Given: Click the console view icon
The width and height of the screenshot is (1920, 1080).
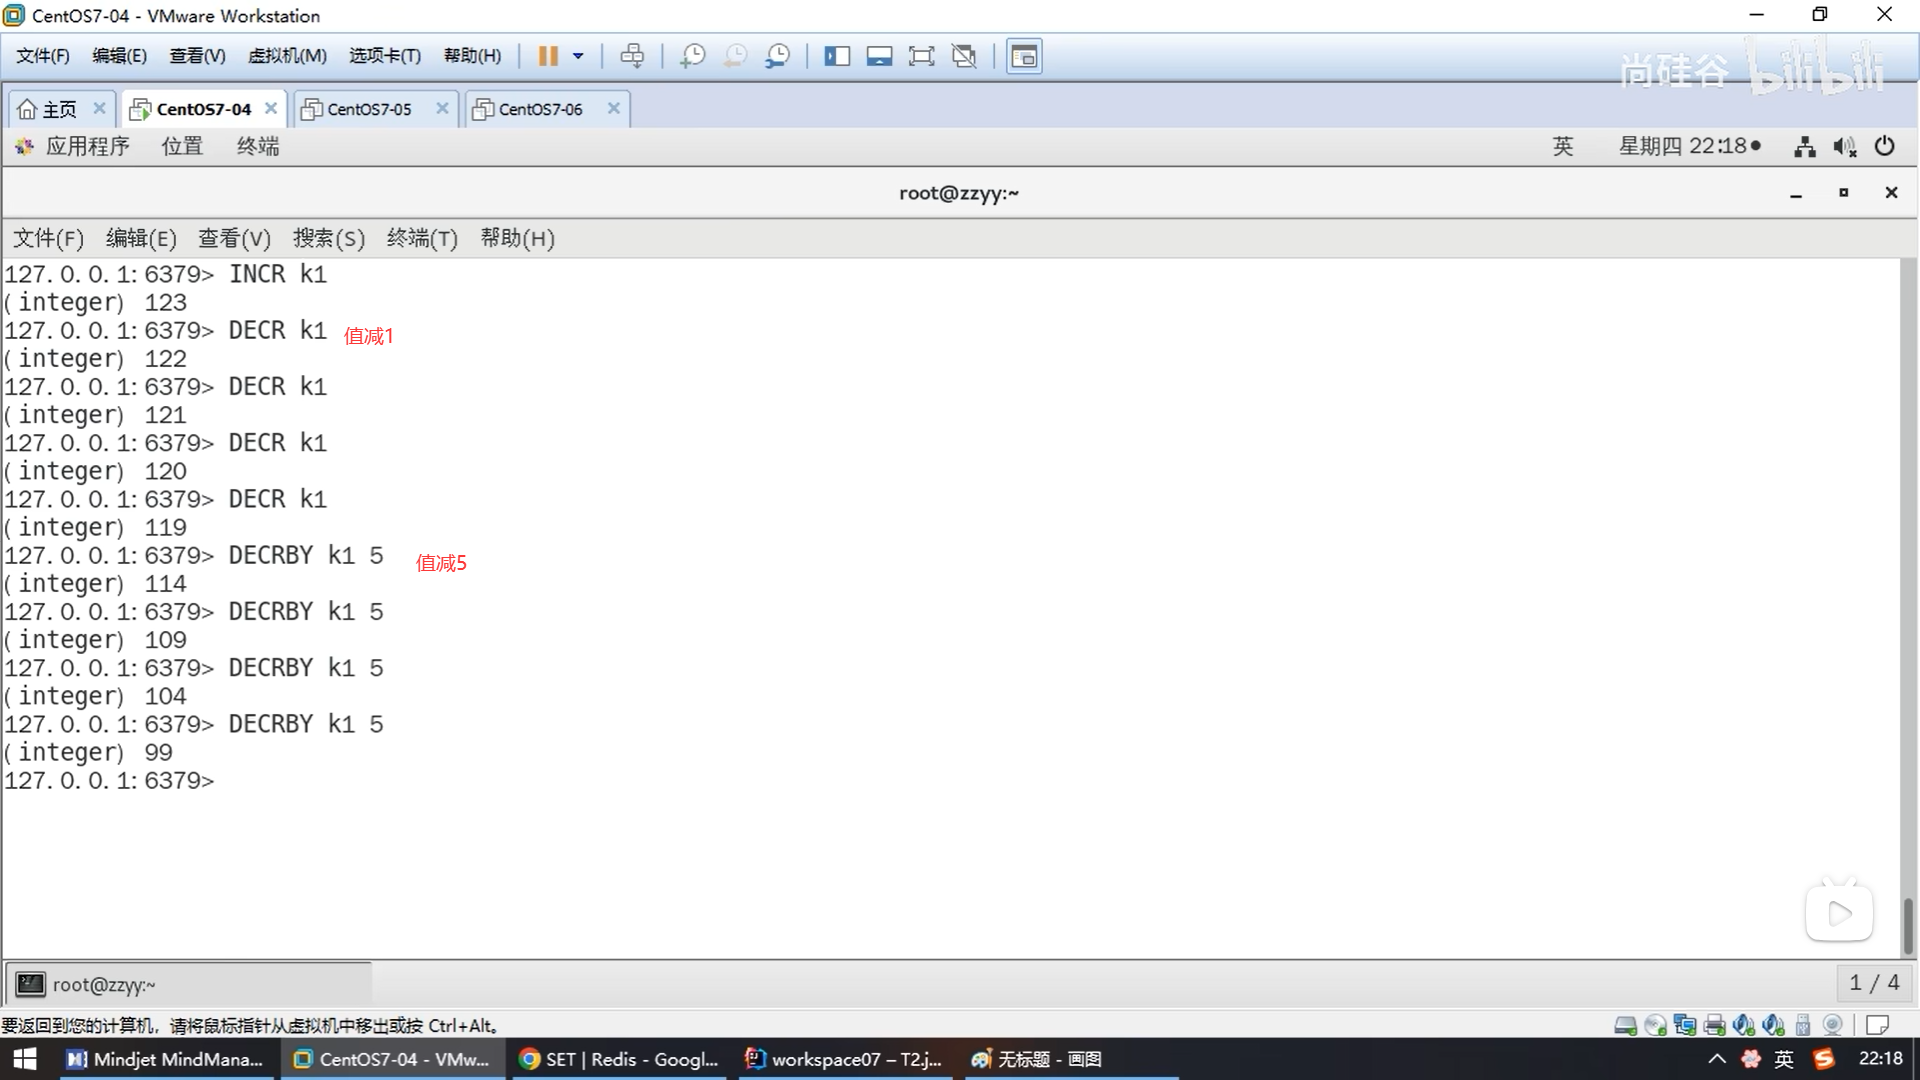Looking at the screenshot, I should point(1024,56).
